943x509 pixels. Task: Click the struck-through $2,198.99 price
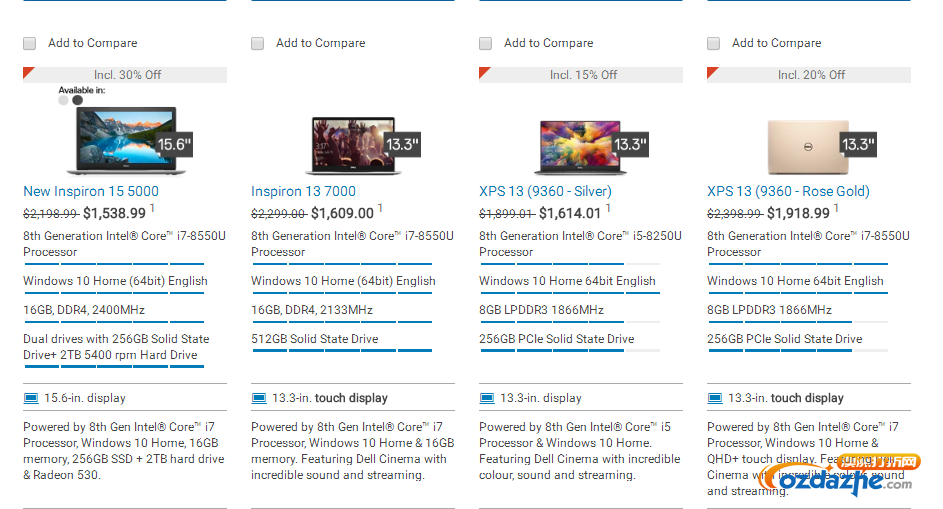tap(51, 214)
